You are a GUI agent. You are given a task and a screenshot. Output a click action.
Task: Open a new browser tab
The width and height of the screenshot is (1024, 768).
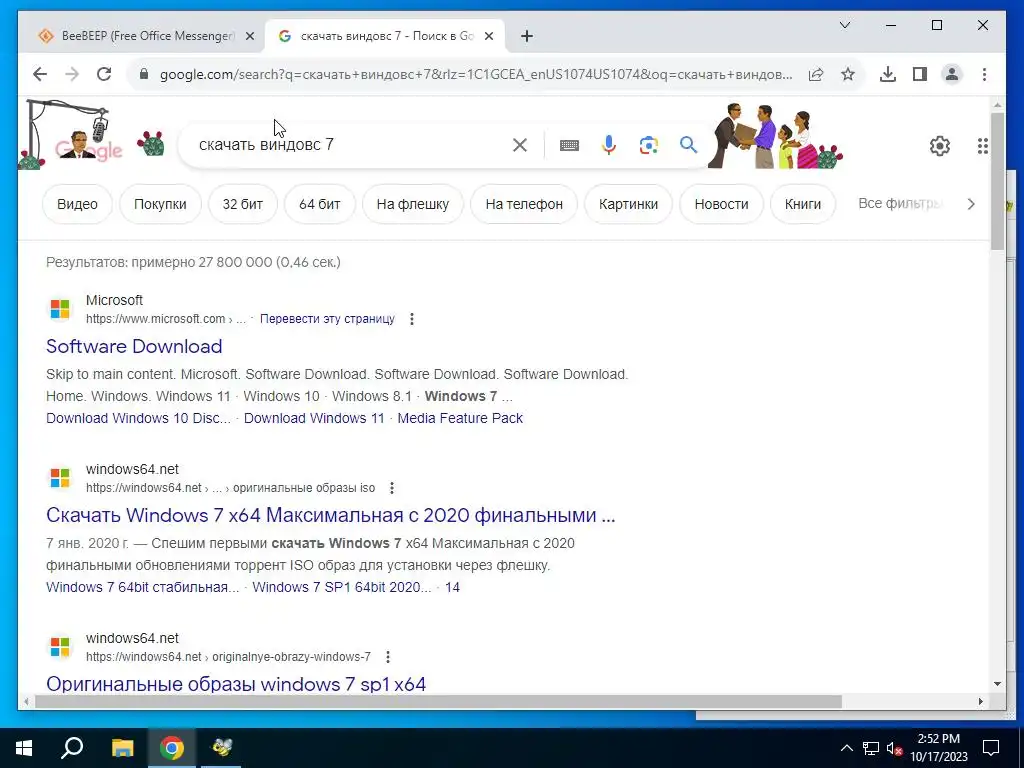tap(527, 37)
